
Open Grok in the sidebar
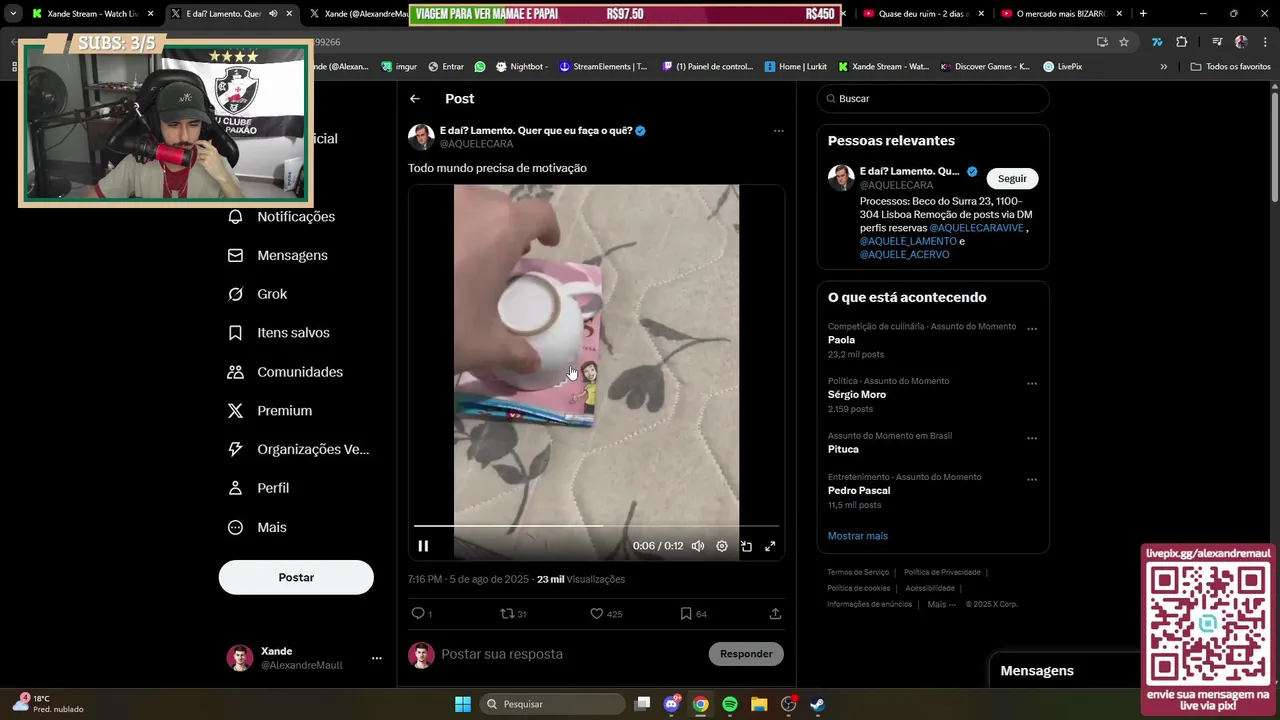[258, 294]
